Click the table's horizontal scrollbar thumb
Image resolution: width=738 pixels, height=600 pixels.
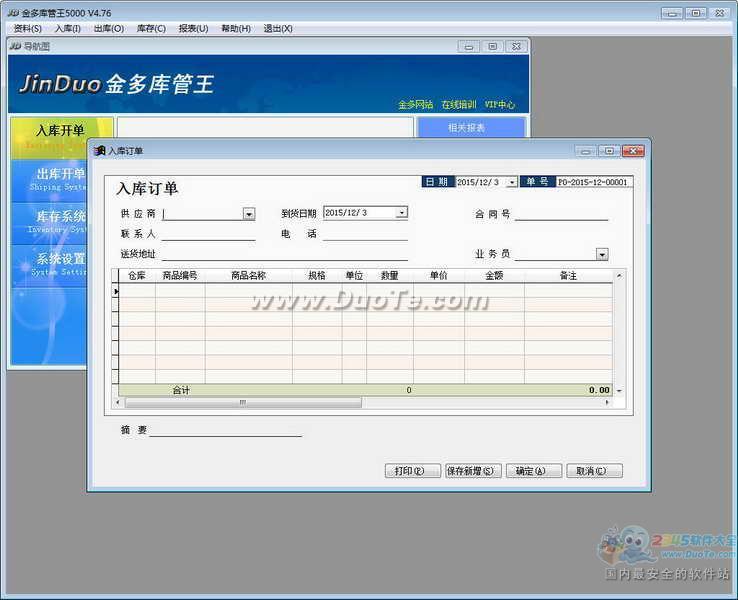tap(242, 402)
